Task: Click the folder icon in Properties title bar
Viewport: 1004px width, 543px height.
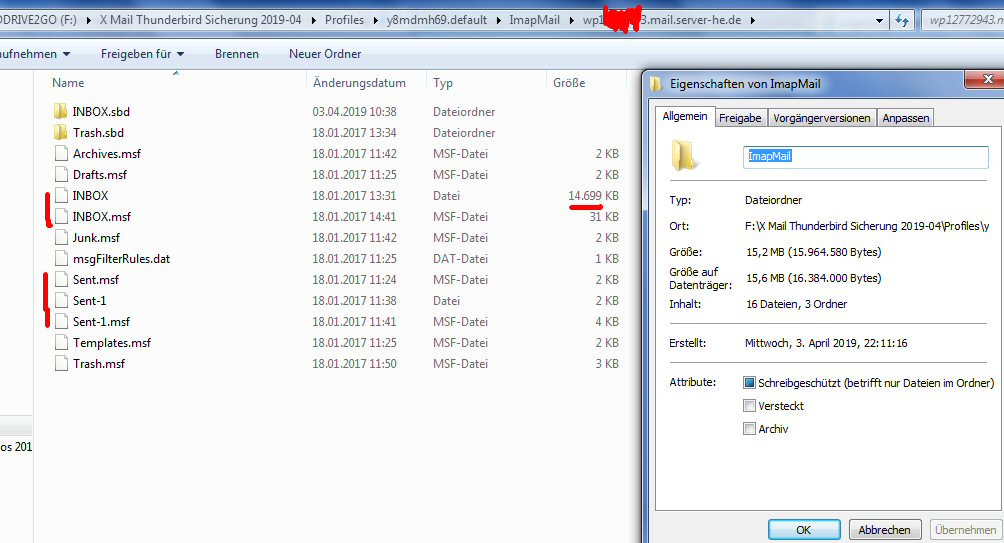Action: [656, 84]
